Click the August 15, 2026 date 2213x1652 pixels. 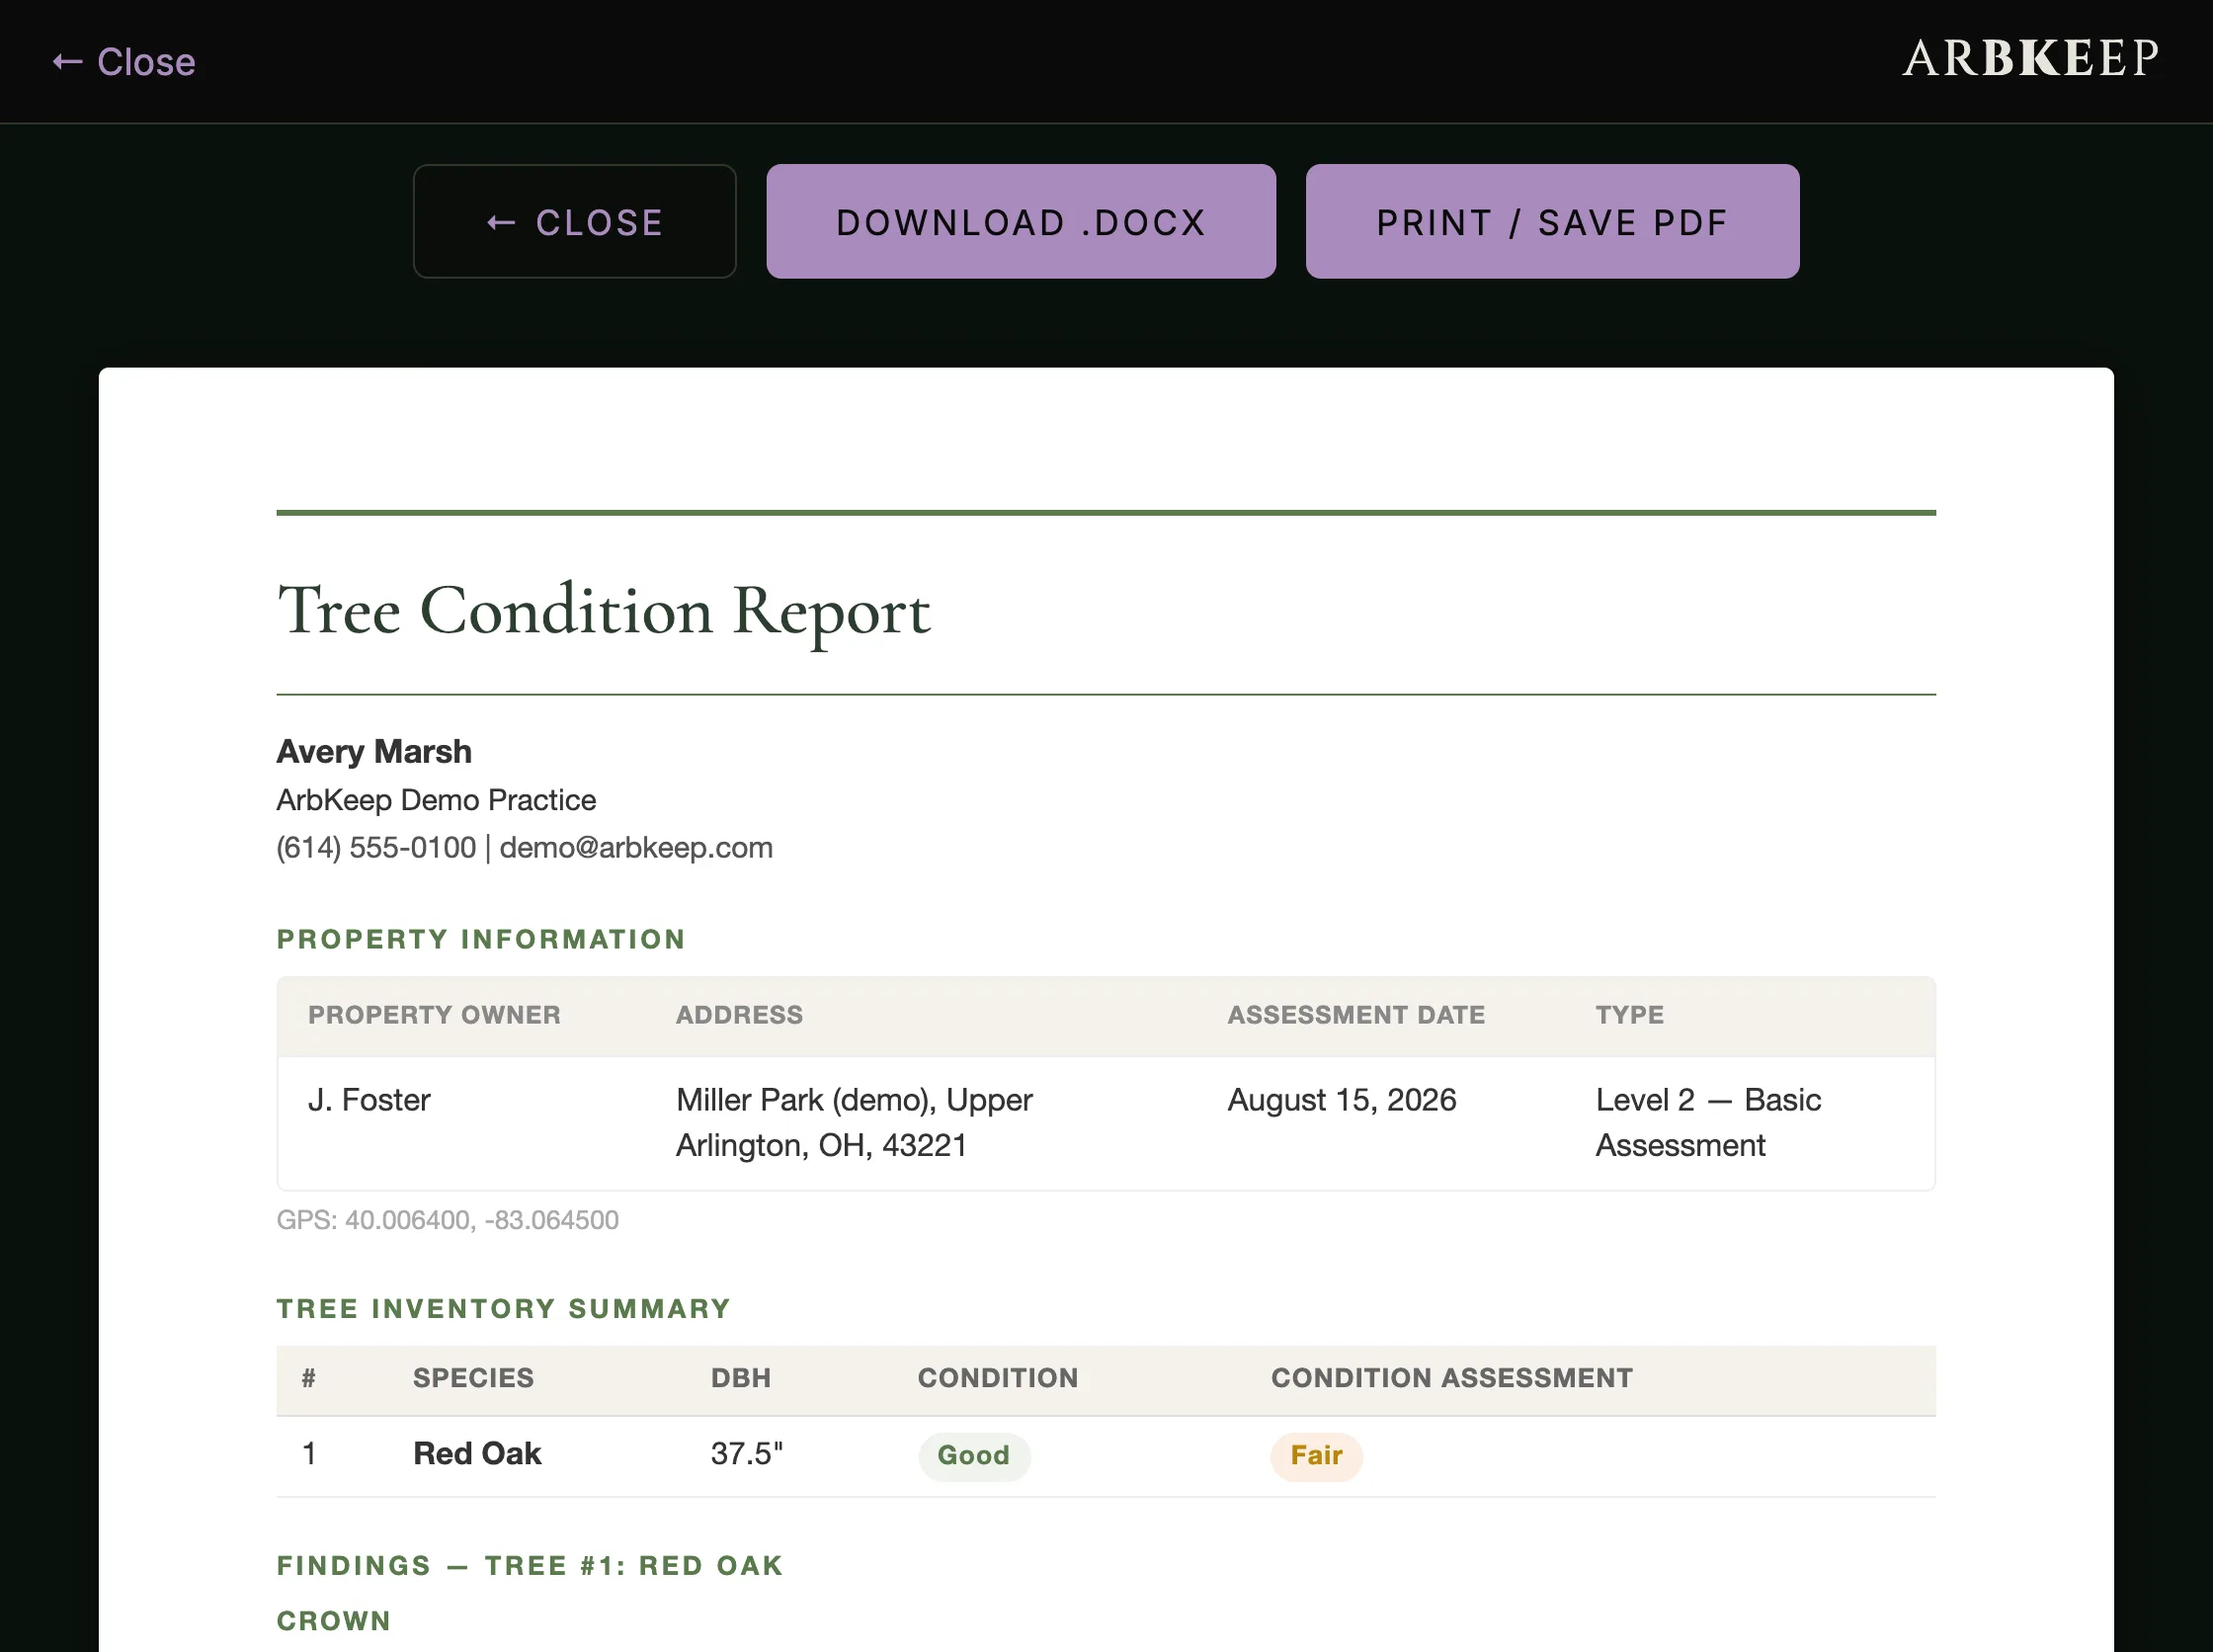1341,1100
